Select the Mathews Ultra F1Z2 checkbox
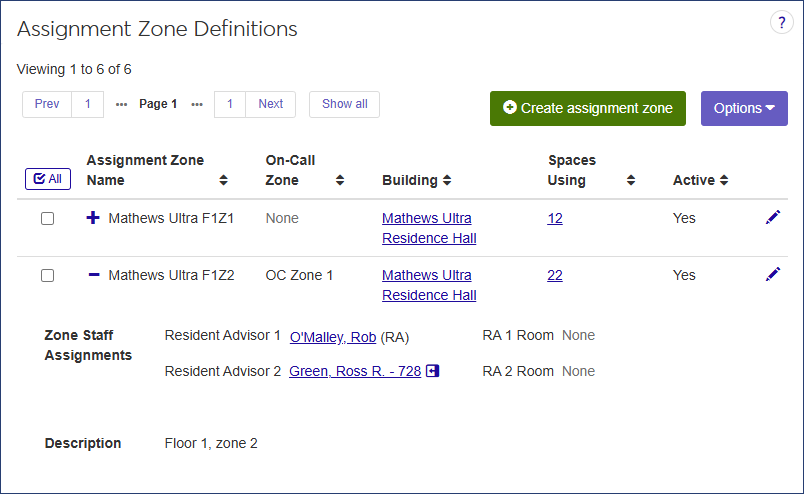Viewport: 804px width, 494px height. pos(47,275)
